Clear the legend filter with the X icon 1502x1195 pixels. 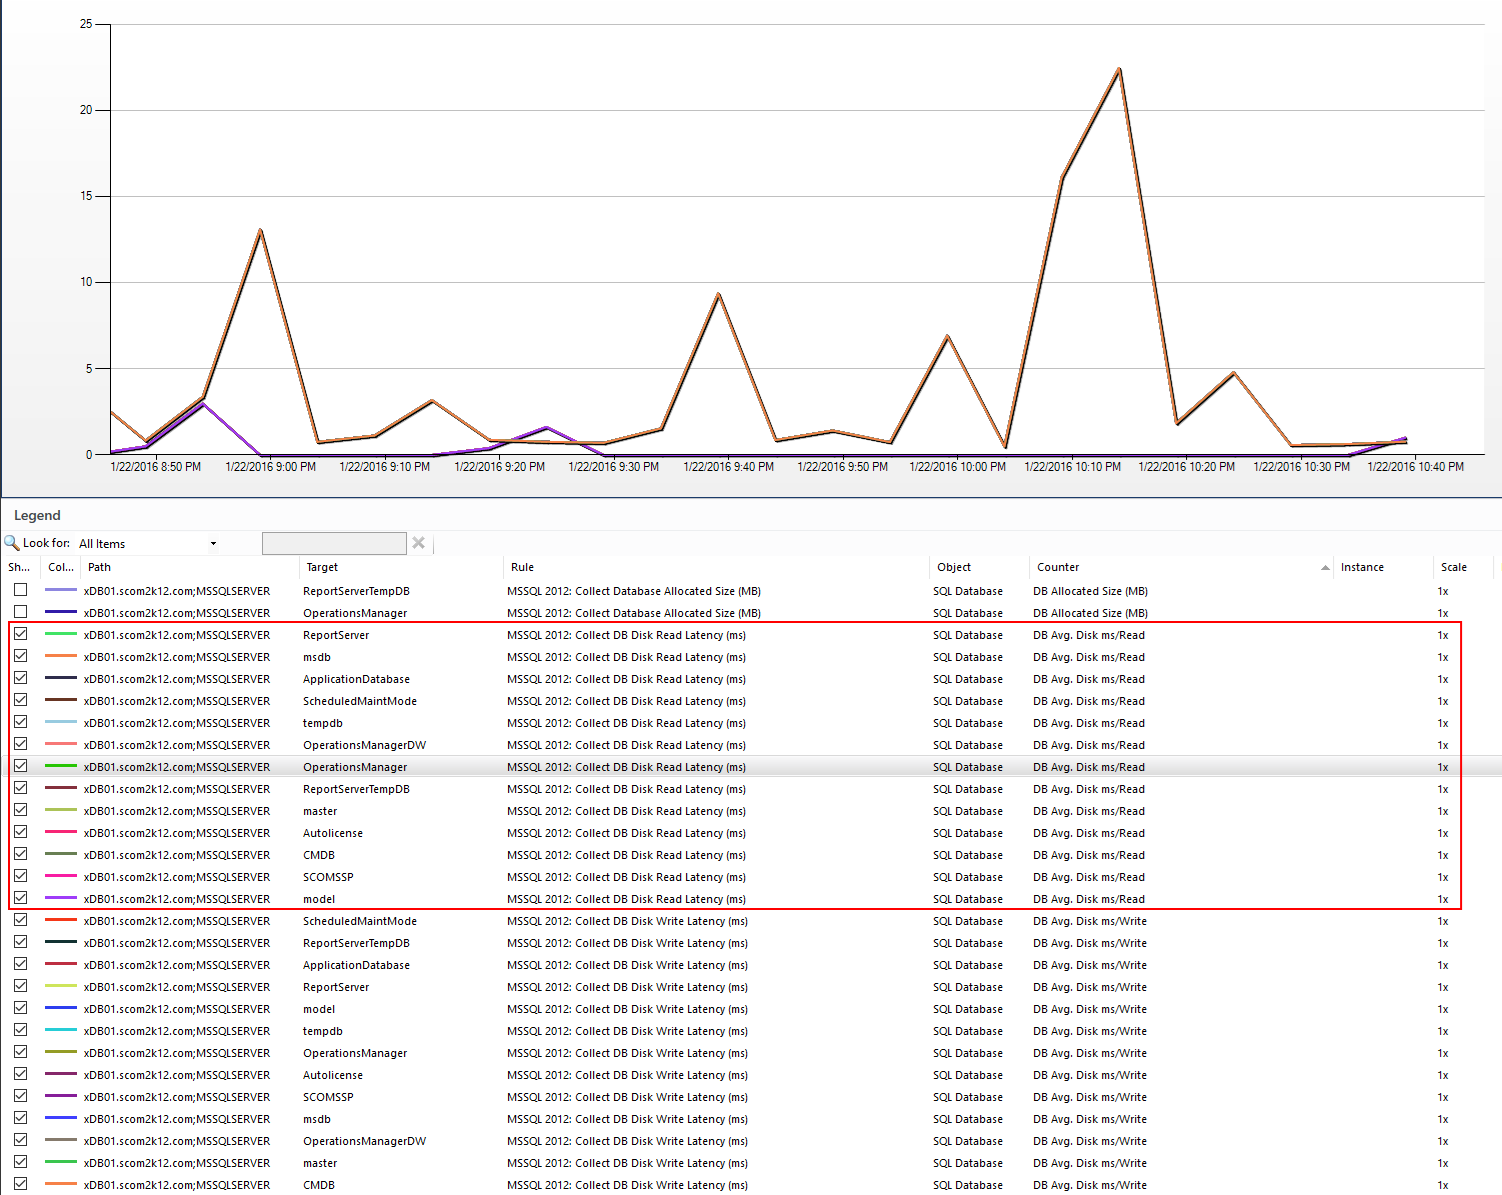[x=419, y=543]
